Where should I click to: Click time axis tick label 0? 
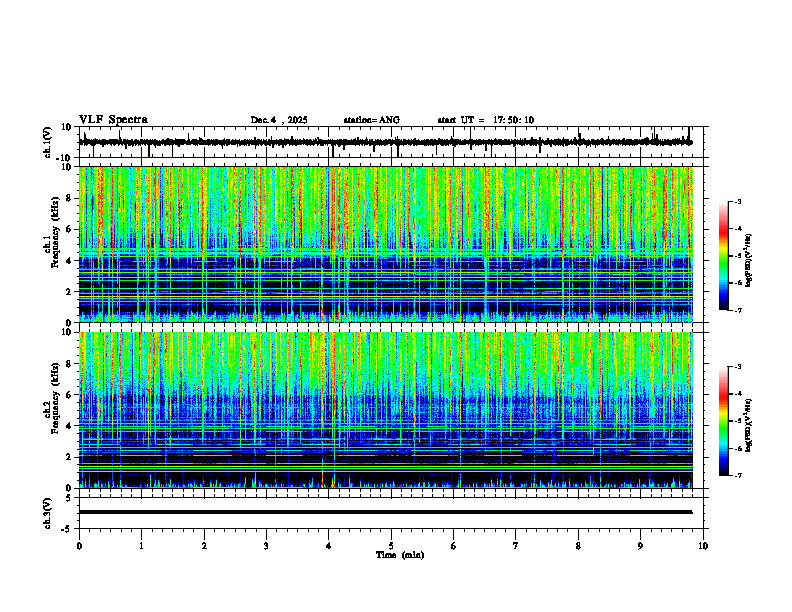(x=79, y=546)
